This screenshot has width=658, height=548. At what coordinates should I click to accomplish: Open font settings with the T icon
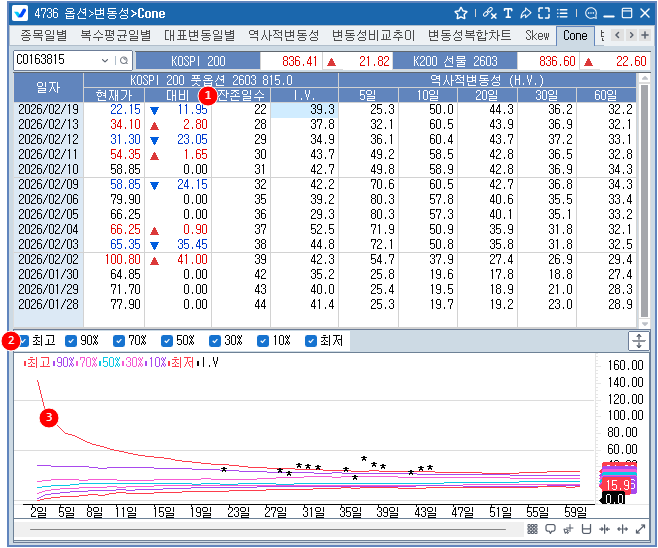pyautogui.click(x=508, y=13)
